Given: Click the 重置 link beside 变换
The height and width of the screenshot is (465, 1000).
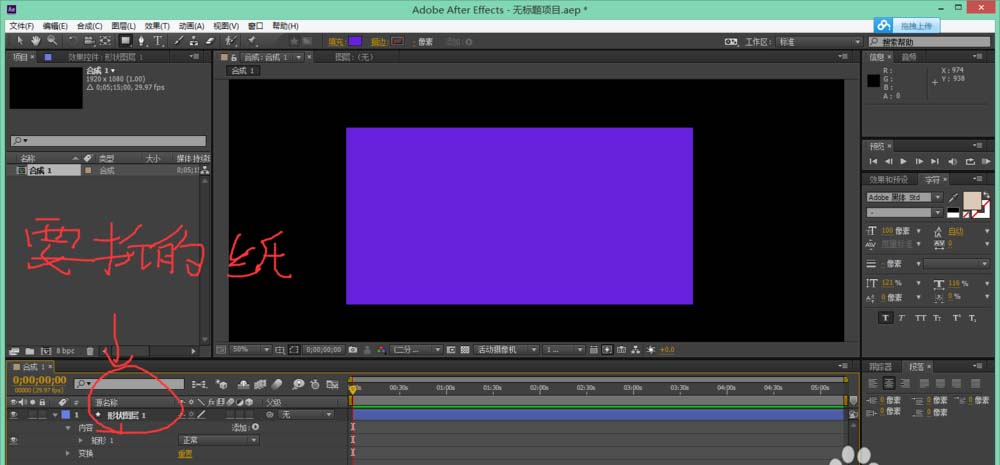Looking at the screenshot, I should coord(185,453).
